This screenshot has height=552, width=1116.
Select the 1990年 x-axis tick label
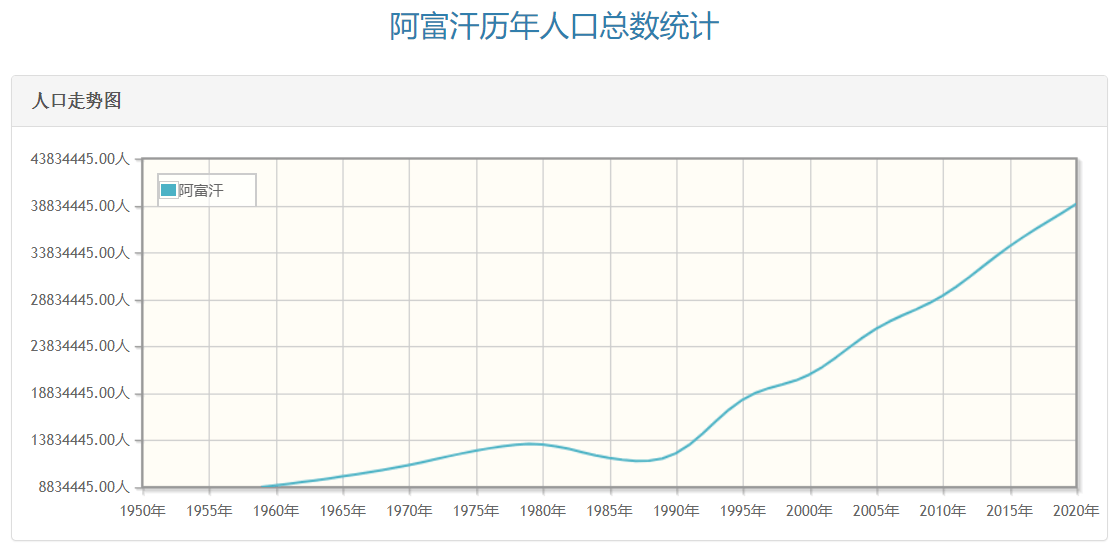pos(676,511)
